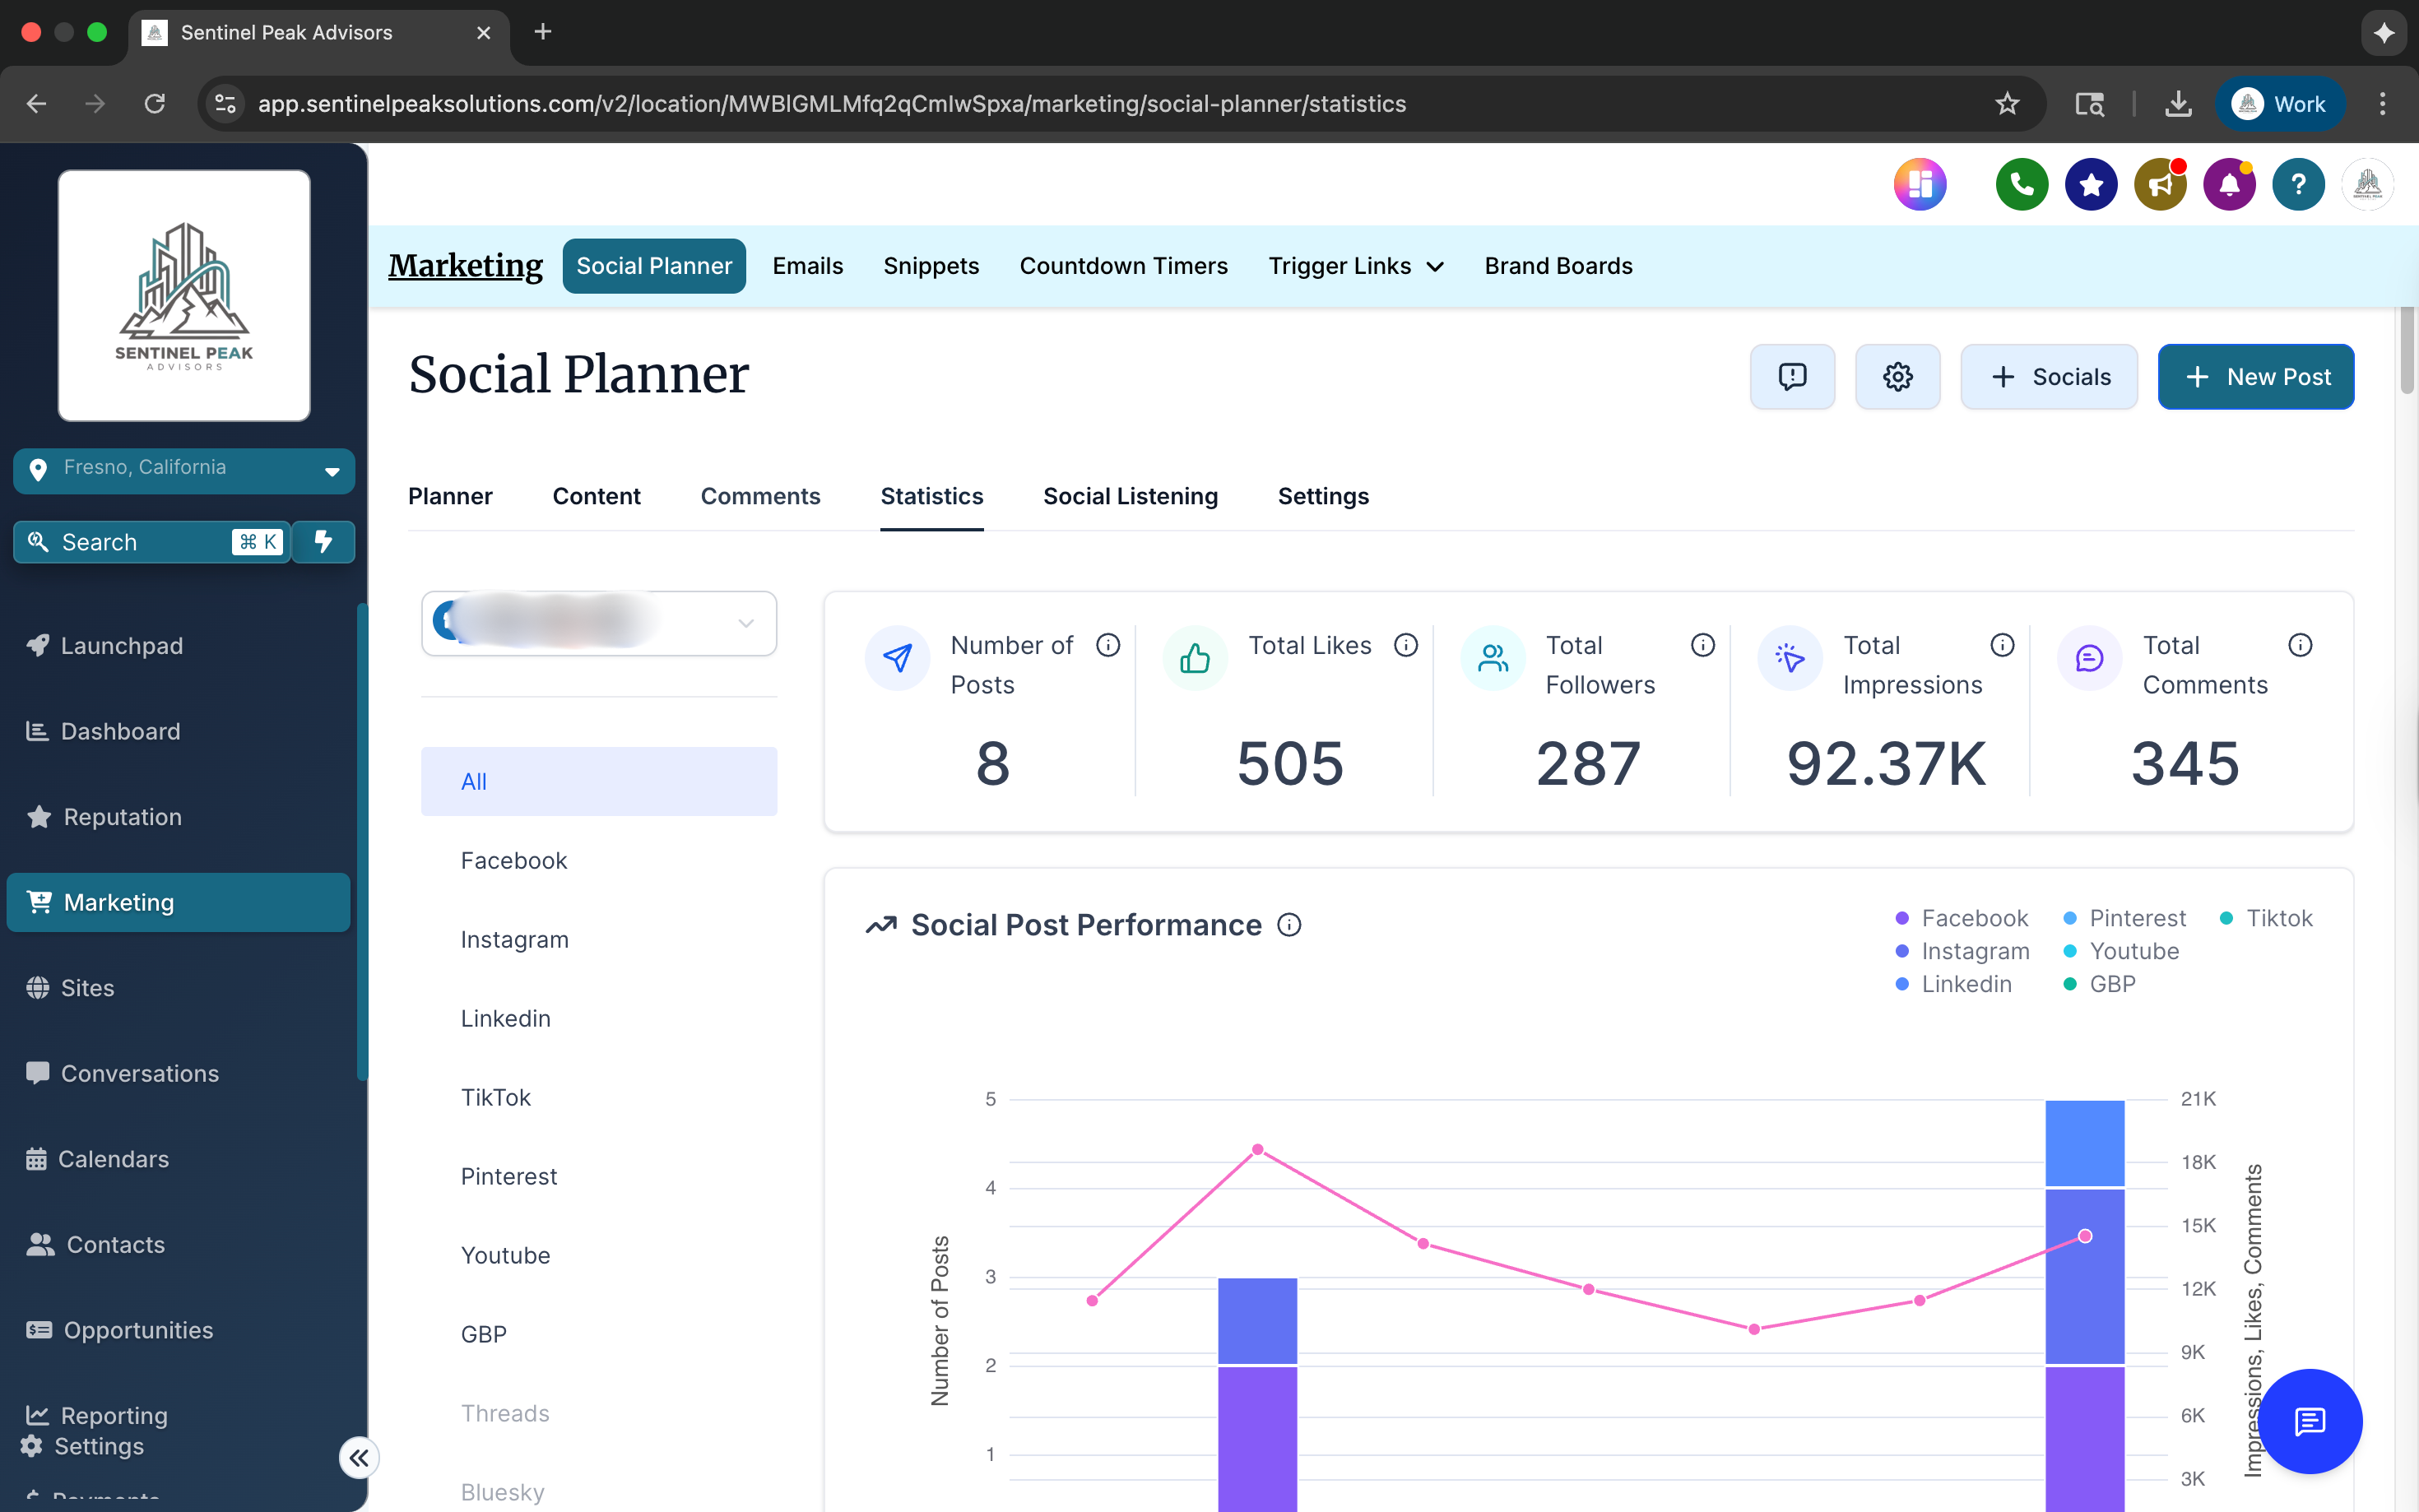This screenshot has height=1512, width=2419.
Task: Open Social Planner gear settings icon
Action: (x=1897, y=377)
